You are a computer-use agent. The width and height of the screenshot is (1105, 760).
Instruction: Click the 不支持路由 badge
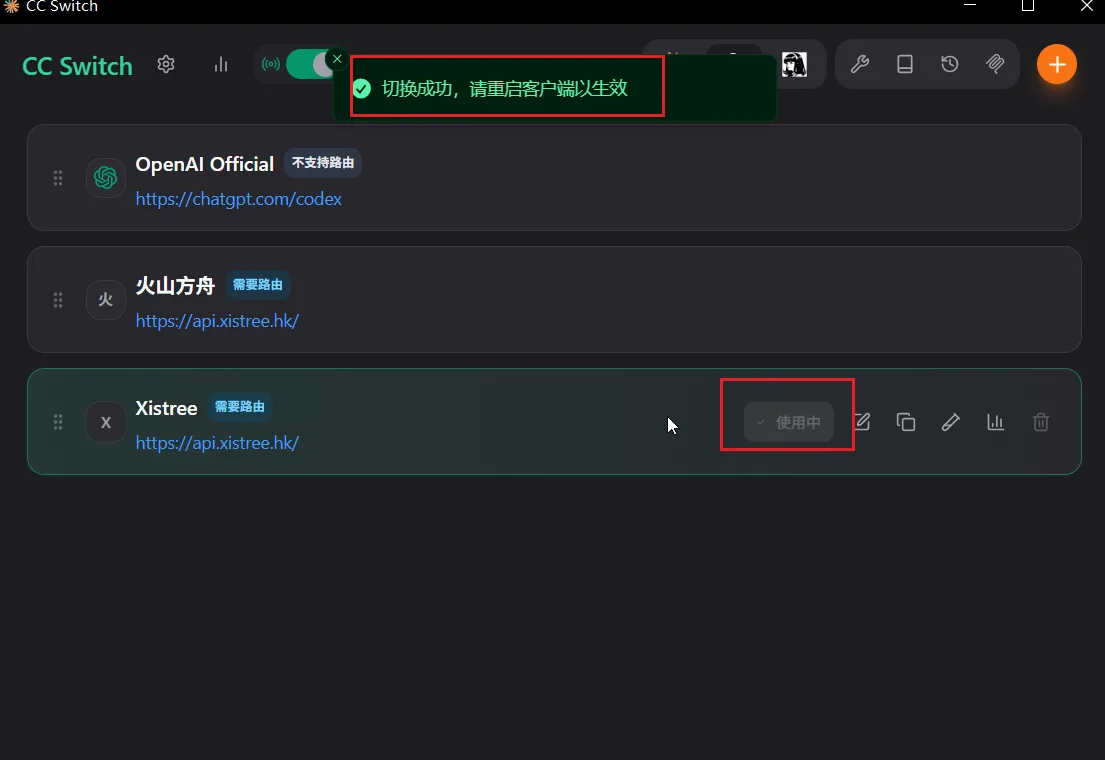[323, 163]
